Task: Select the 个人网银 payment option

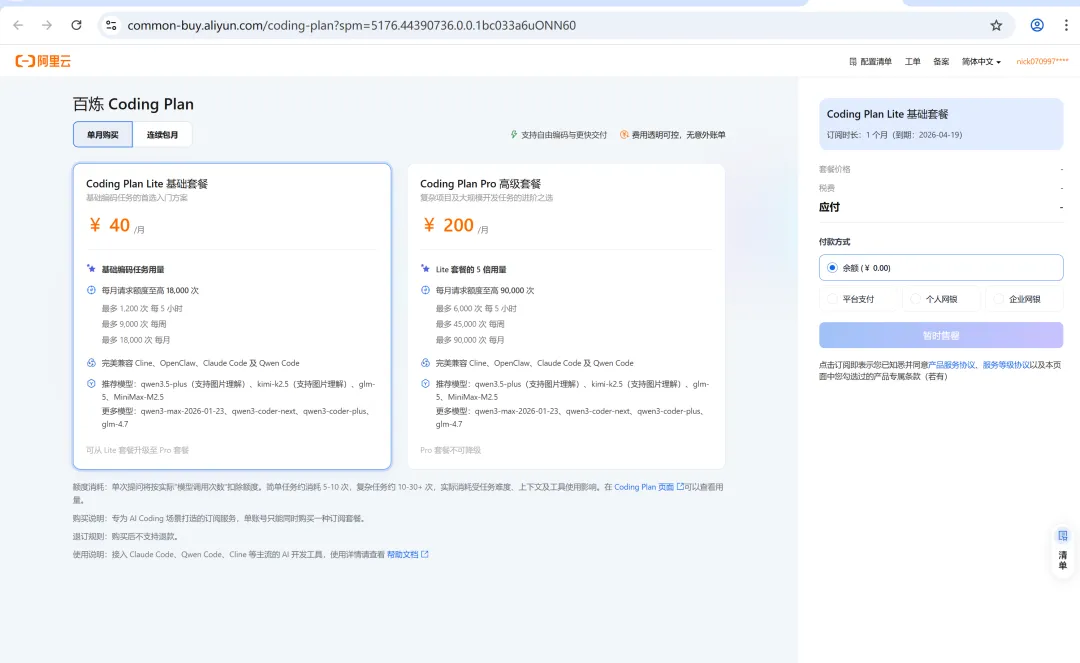Action: 941,299
